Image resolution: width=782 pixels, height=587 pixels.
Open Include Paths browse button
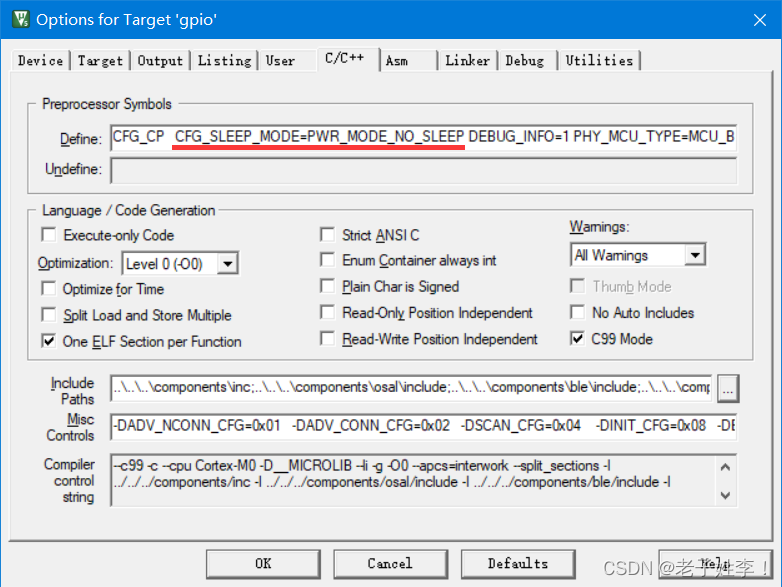point(728,388)
